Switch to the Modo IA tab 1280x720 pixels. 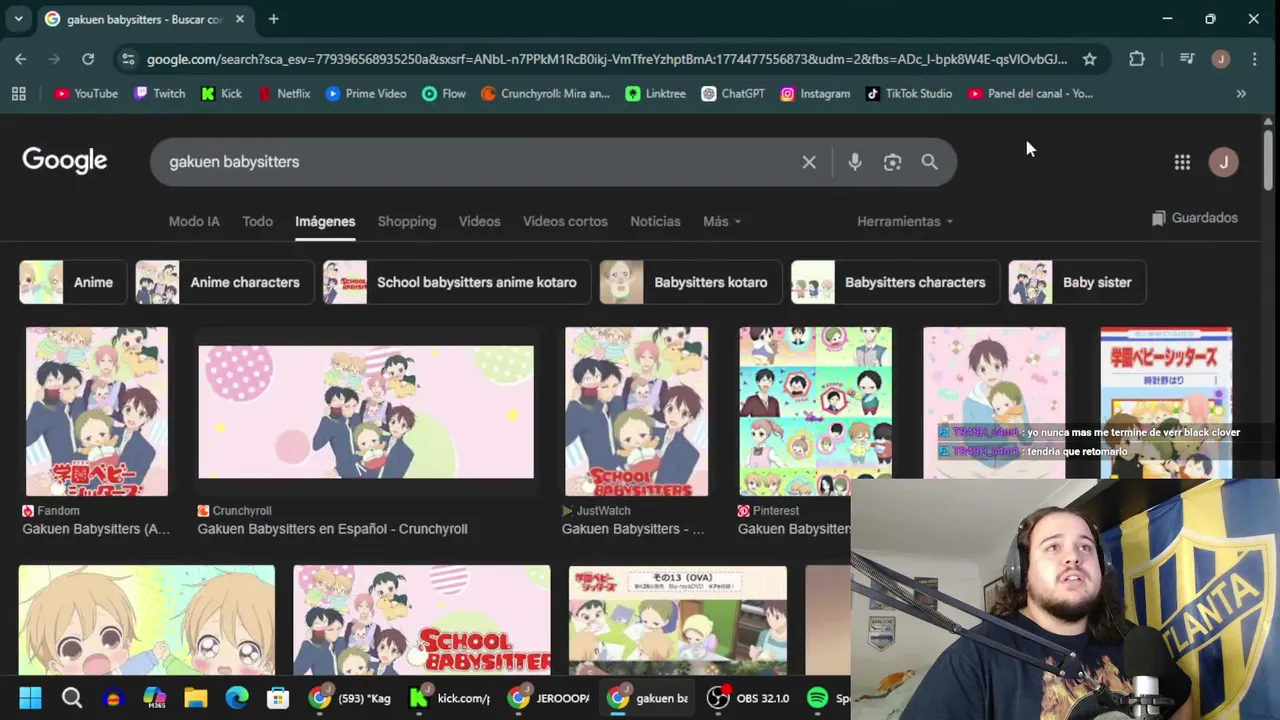coord(194,221)
